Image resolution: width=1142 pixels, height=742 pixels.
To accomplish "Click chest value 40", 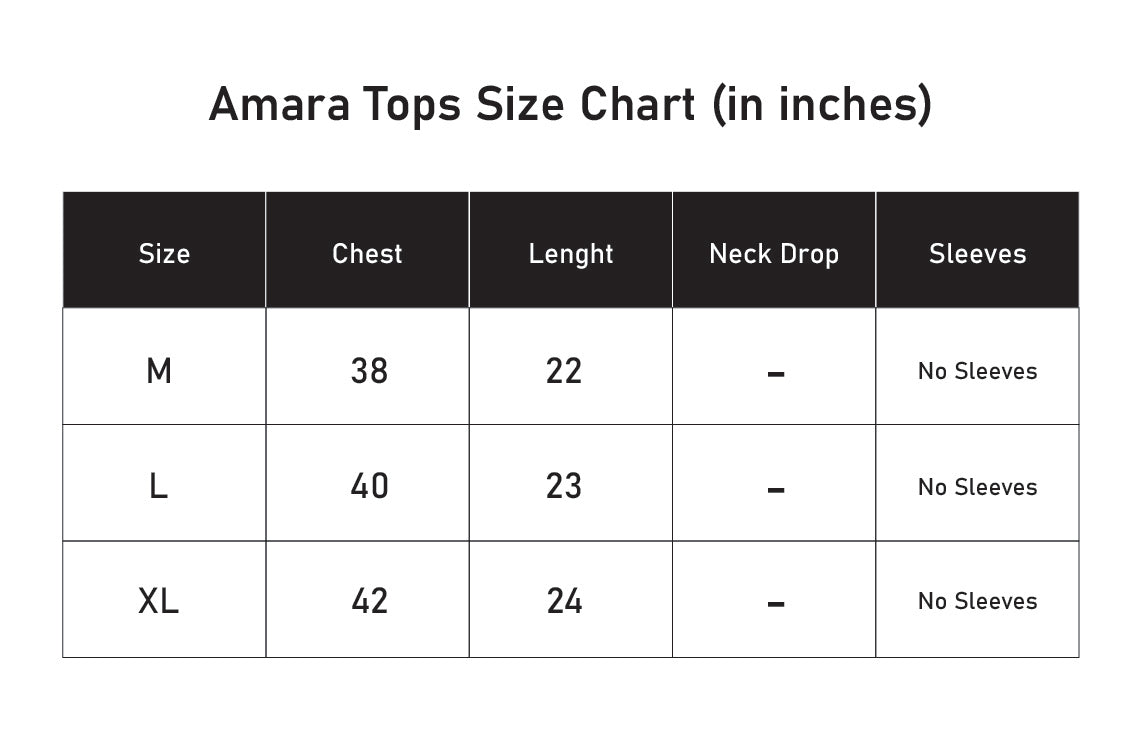I will coord(369,486).
